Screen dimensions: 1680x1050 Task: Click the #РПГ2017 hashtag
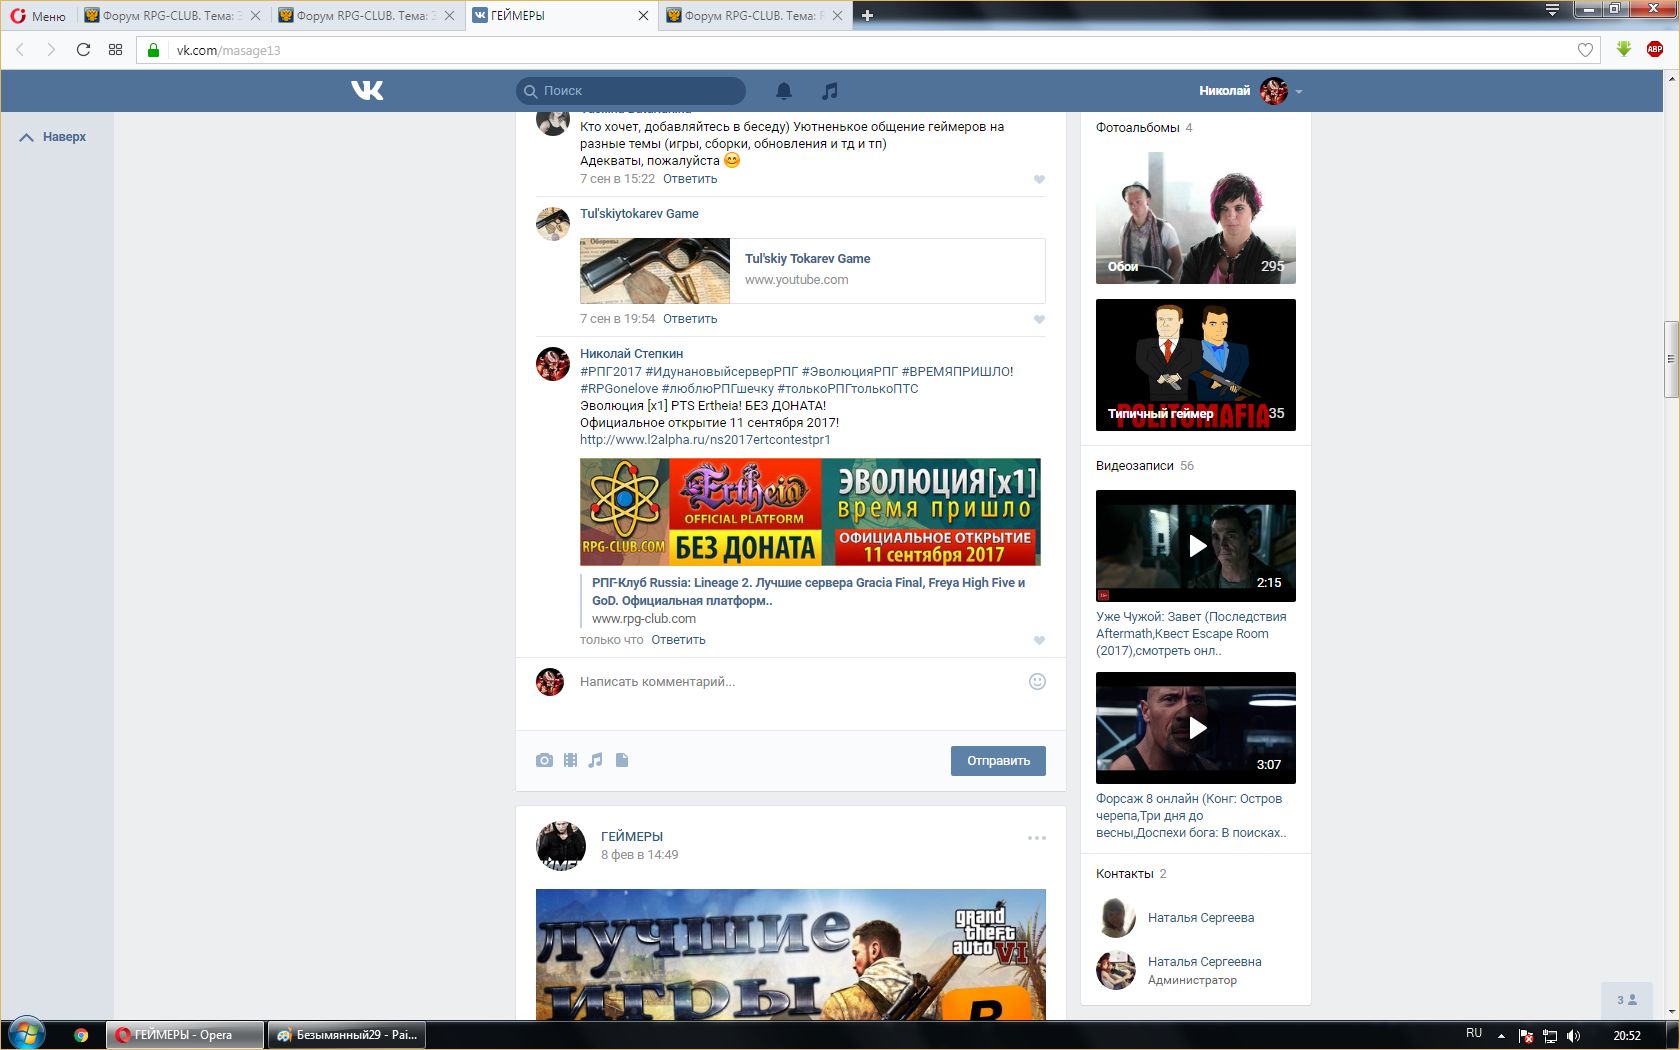pos(611,372)
